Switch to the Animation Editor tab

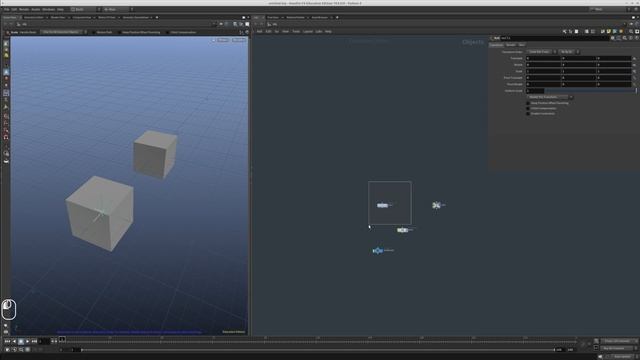click(x=34, y=18)
